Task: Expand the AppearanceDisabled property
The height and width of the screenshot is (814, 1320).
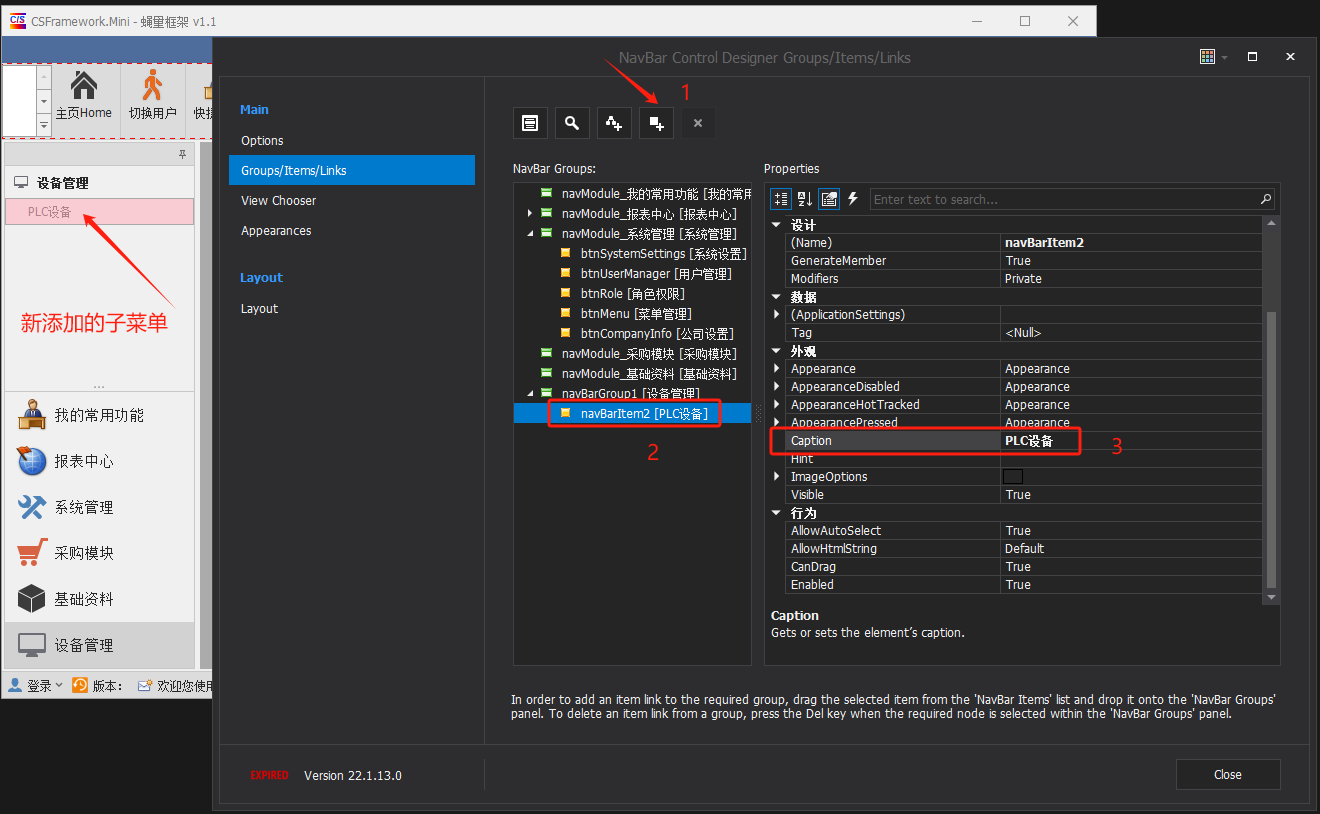Action: pos(777,387)
